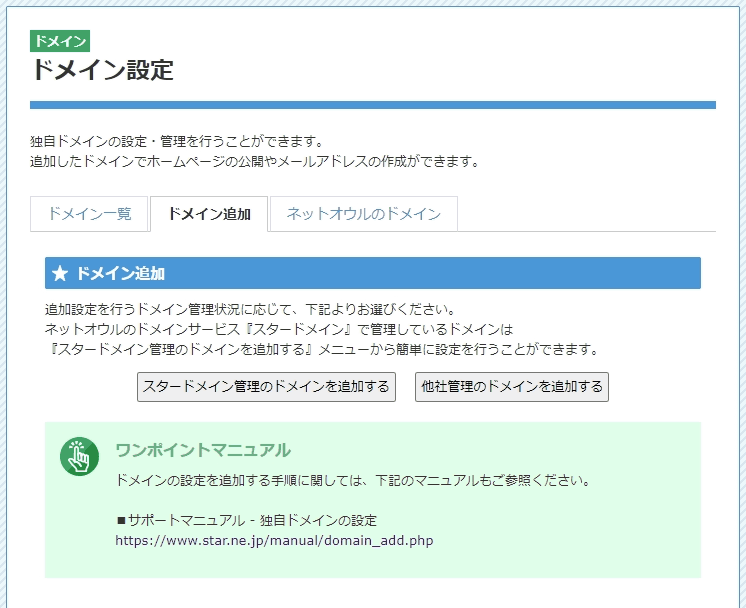Click the line starting 追加設定を行うドメイン管理状況
Image resolution: width=746 pixels, height=608 pixels.
pos(251,309)
